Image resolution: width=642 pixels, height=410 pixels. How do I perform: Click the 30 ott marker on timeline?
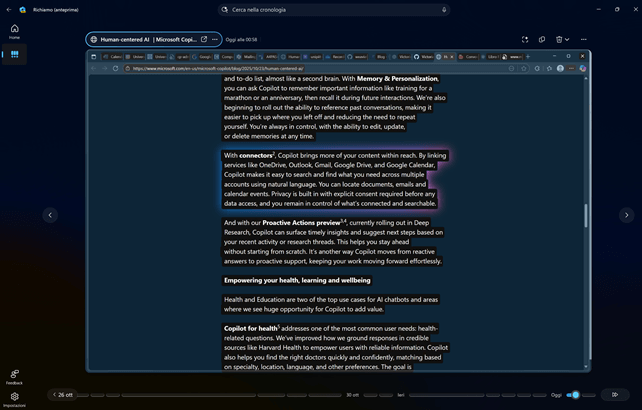[352, 395]
